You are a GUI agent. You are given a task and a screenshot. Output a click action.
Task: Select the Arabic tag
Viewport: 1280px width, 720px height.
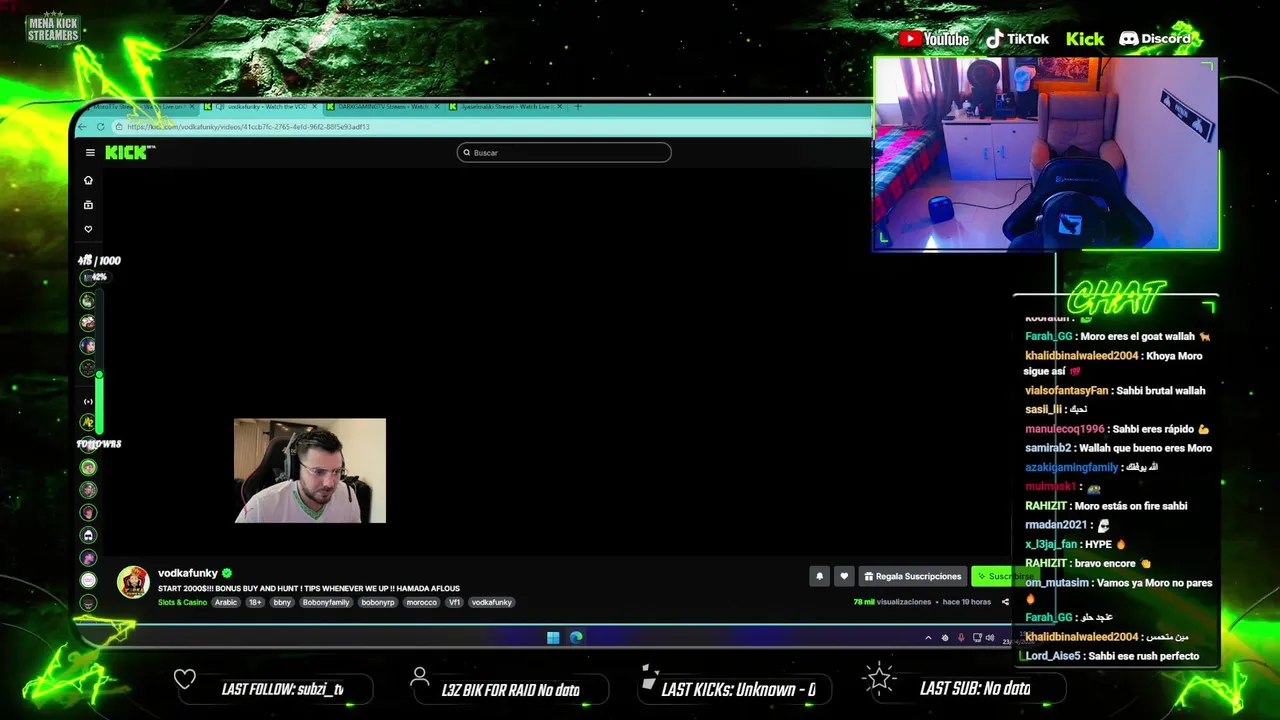click(226, 602)
